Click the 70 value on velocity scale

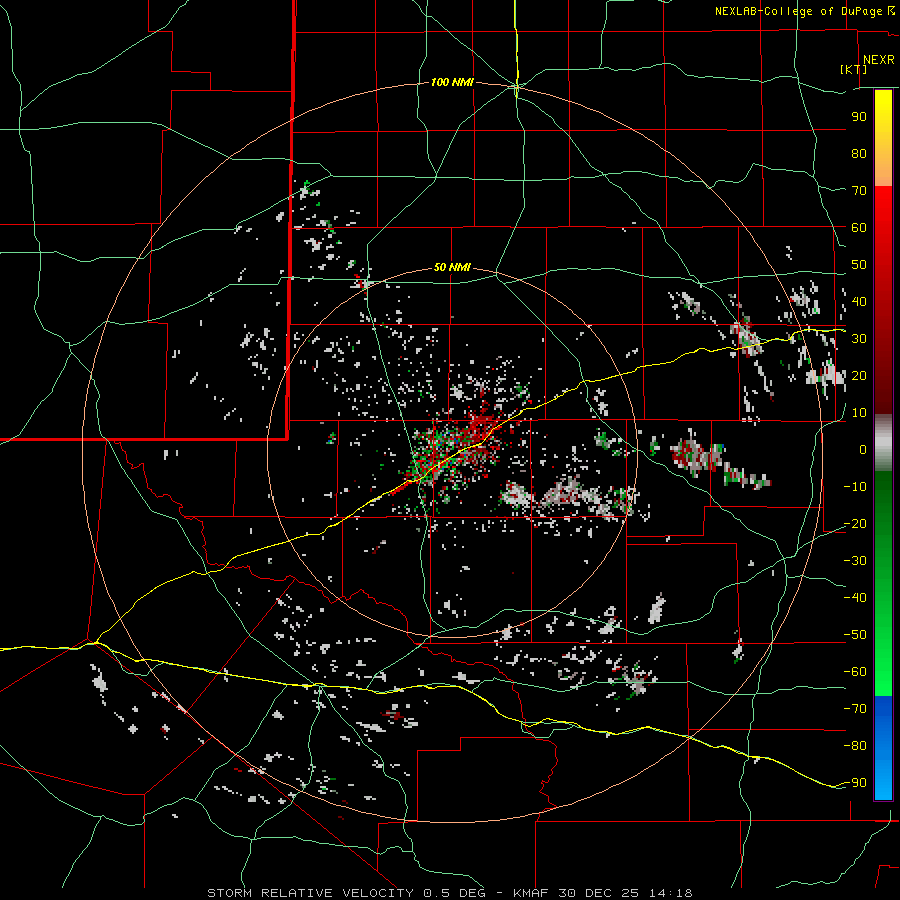[859, 191]
